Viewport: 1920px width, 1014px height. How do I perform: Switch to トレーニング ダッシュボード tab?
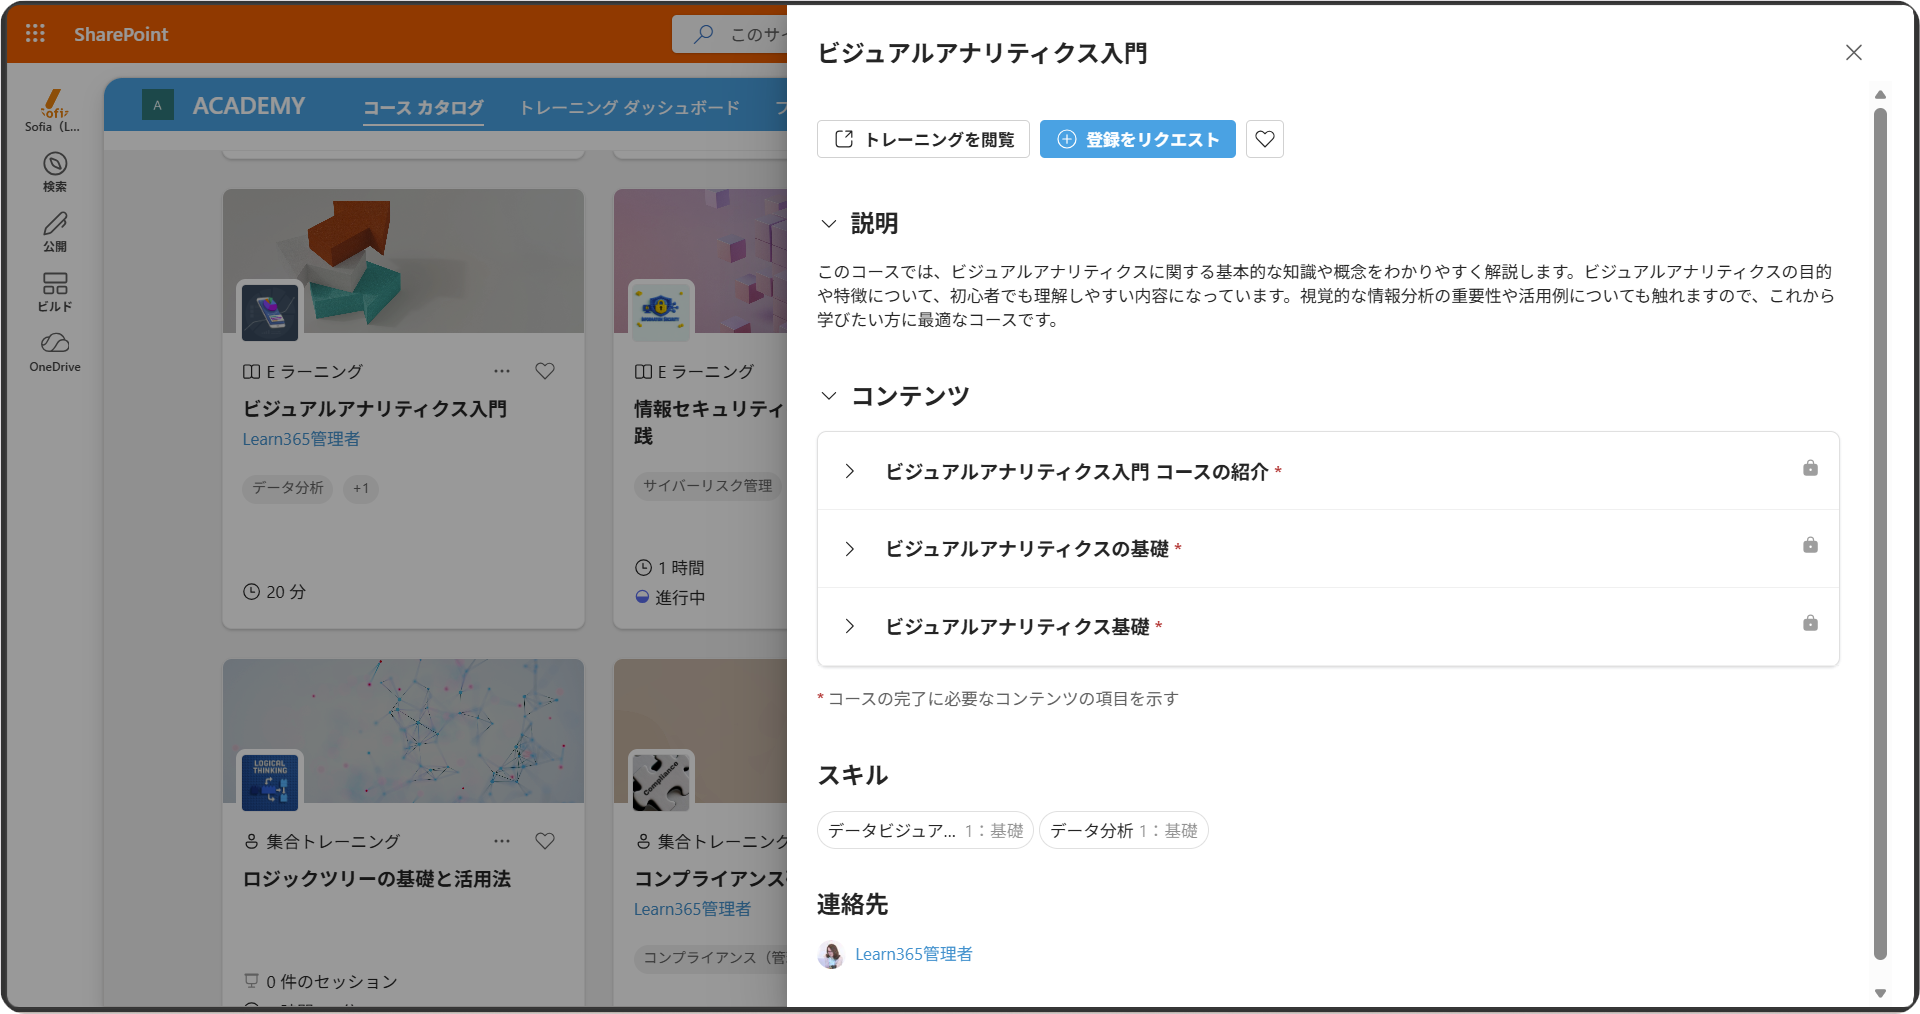tap(629, 107)
